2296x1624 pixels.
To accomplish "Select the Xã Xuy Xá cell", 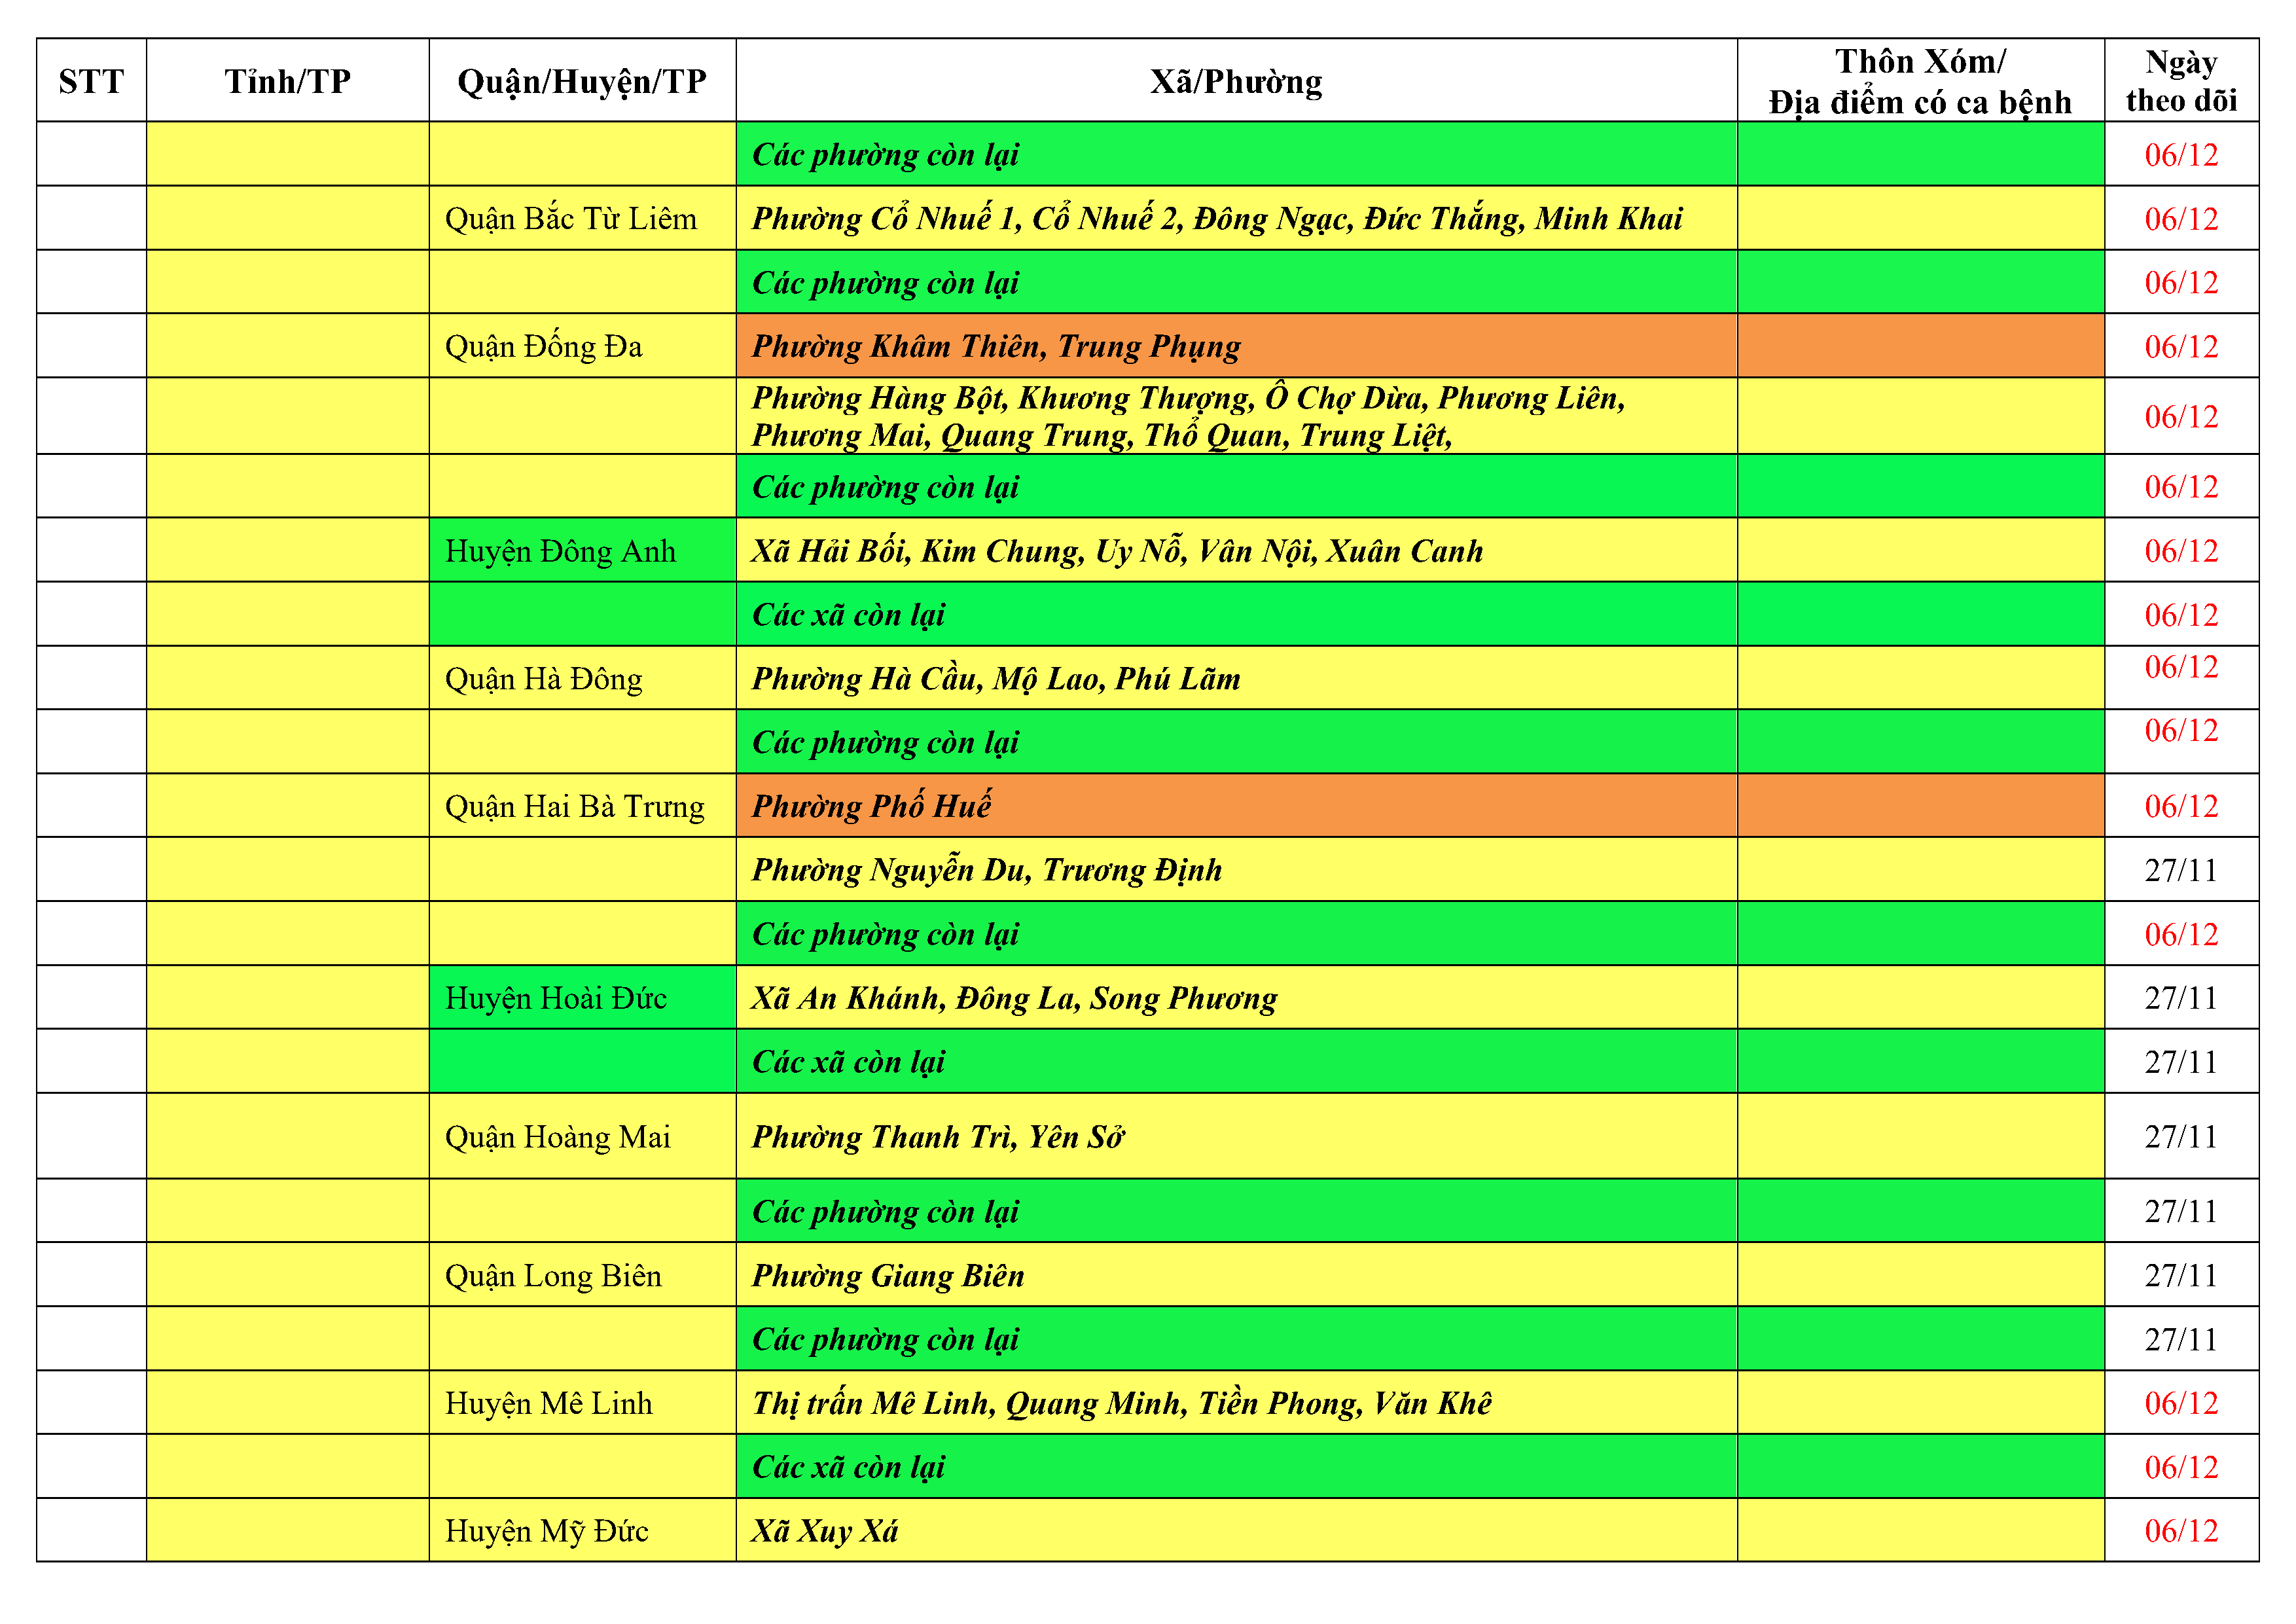I will pos(825,1531).
